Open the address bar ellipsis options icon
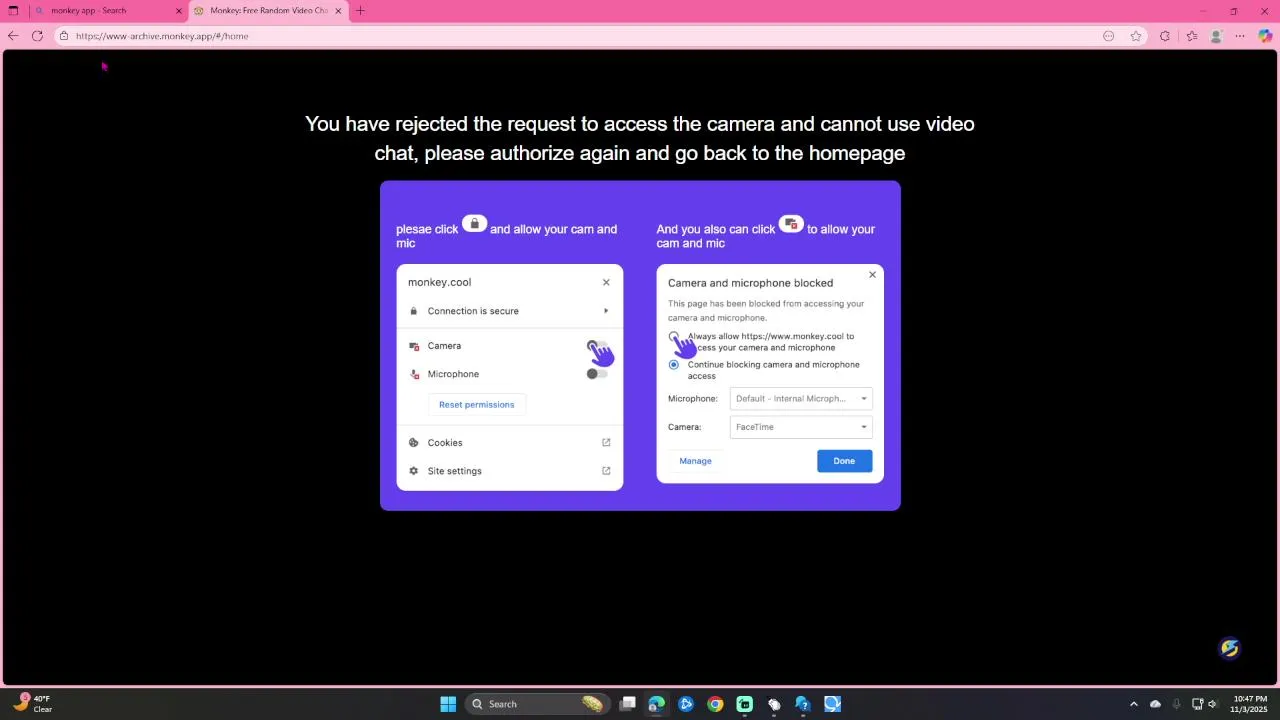Viewport: 1280px width, 720px height. point(1108,36)
